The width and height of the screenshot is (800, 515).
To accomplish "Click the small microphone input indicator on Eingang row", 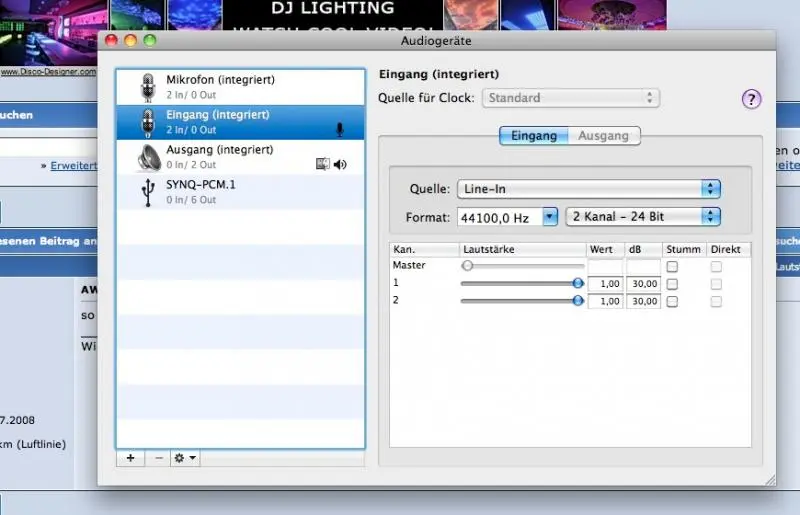I will tap(340, 129).
